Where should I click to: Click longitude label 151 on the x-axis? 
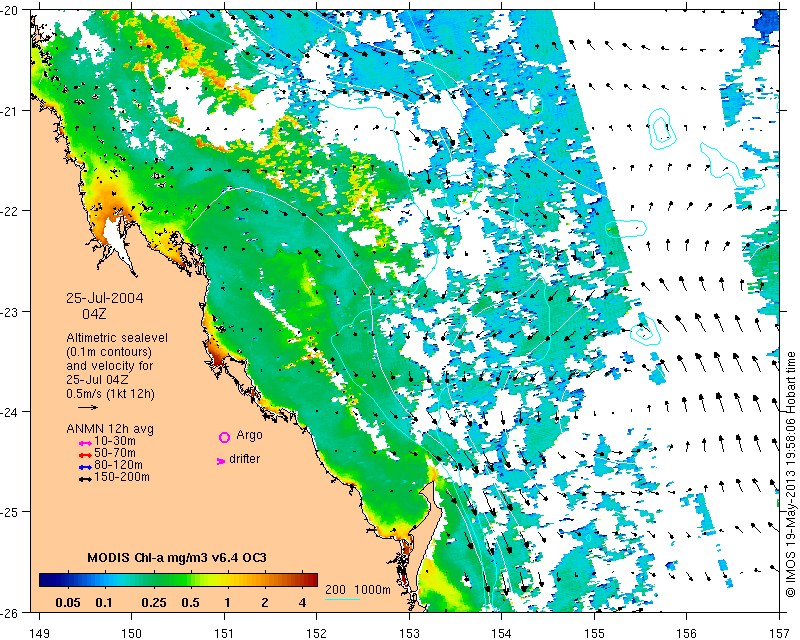coord(224,633)
